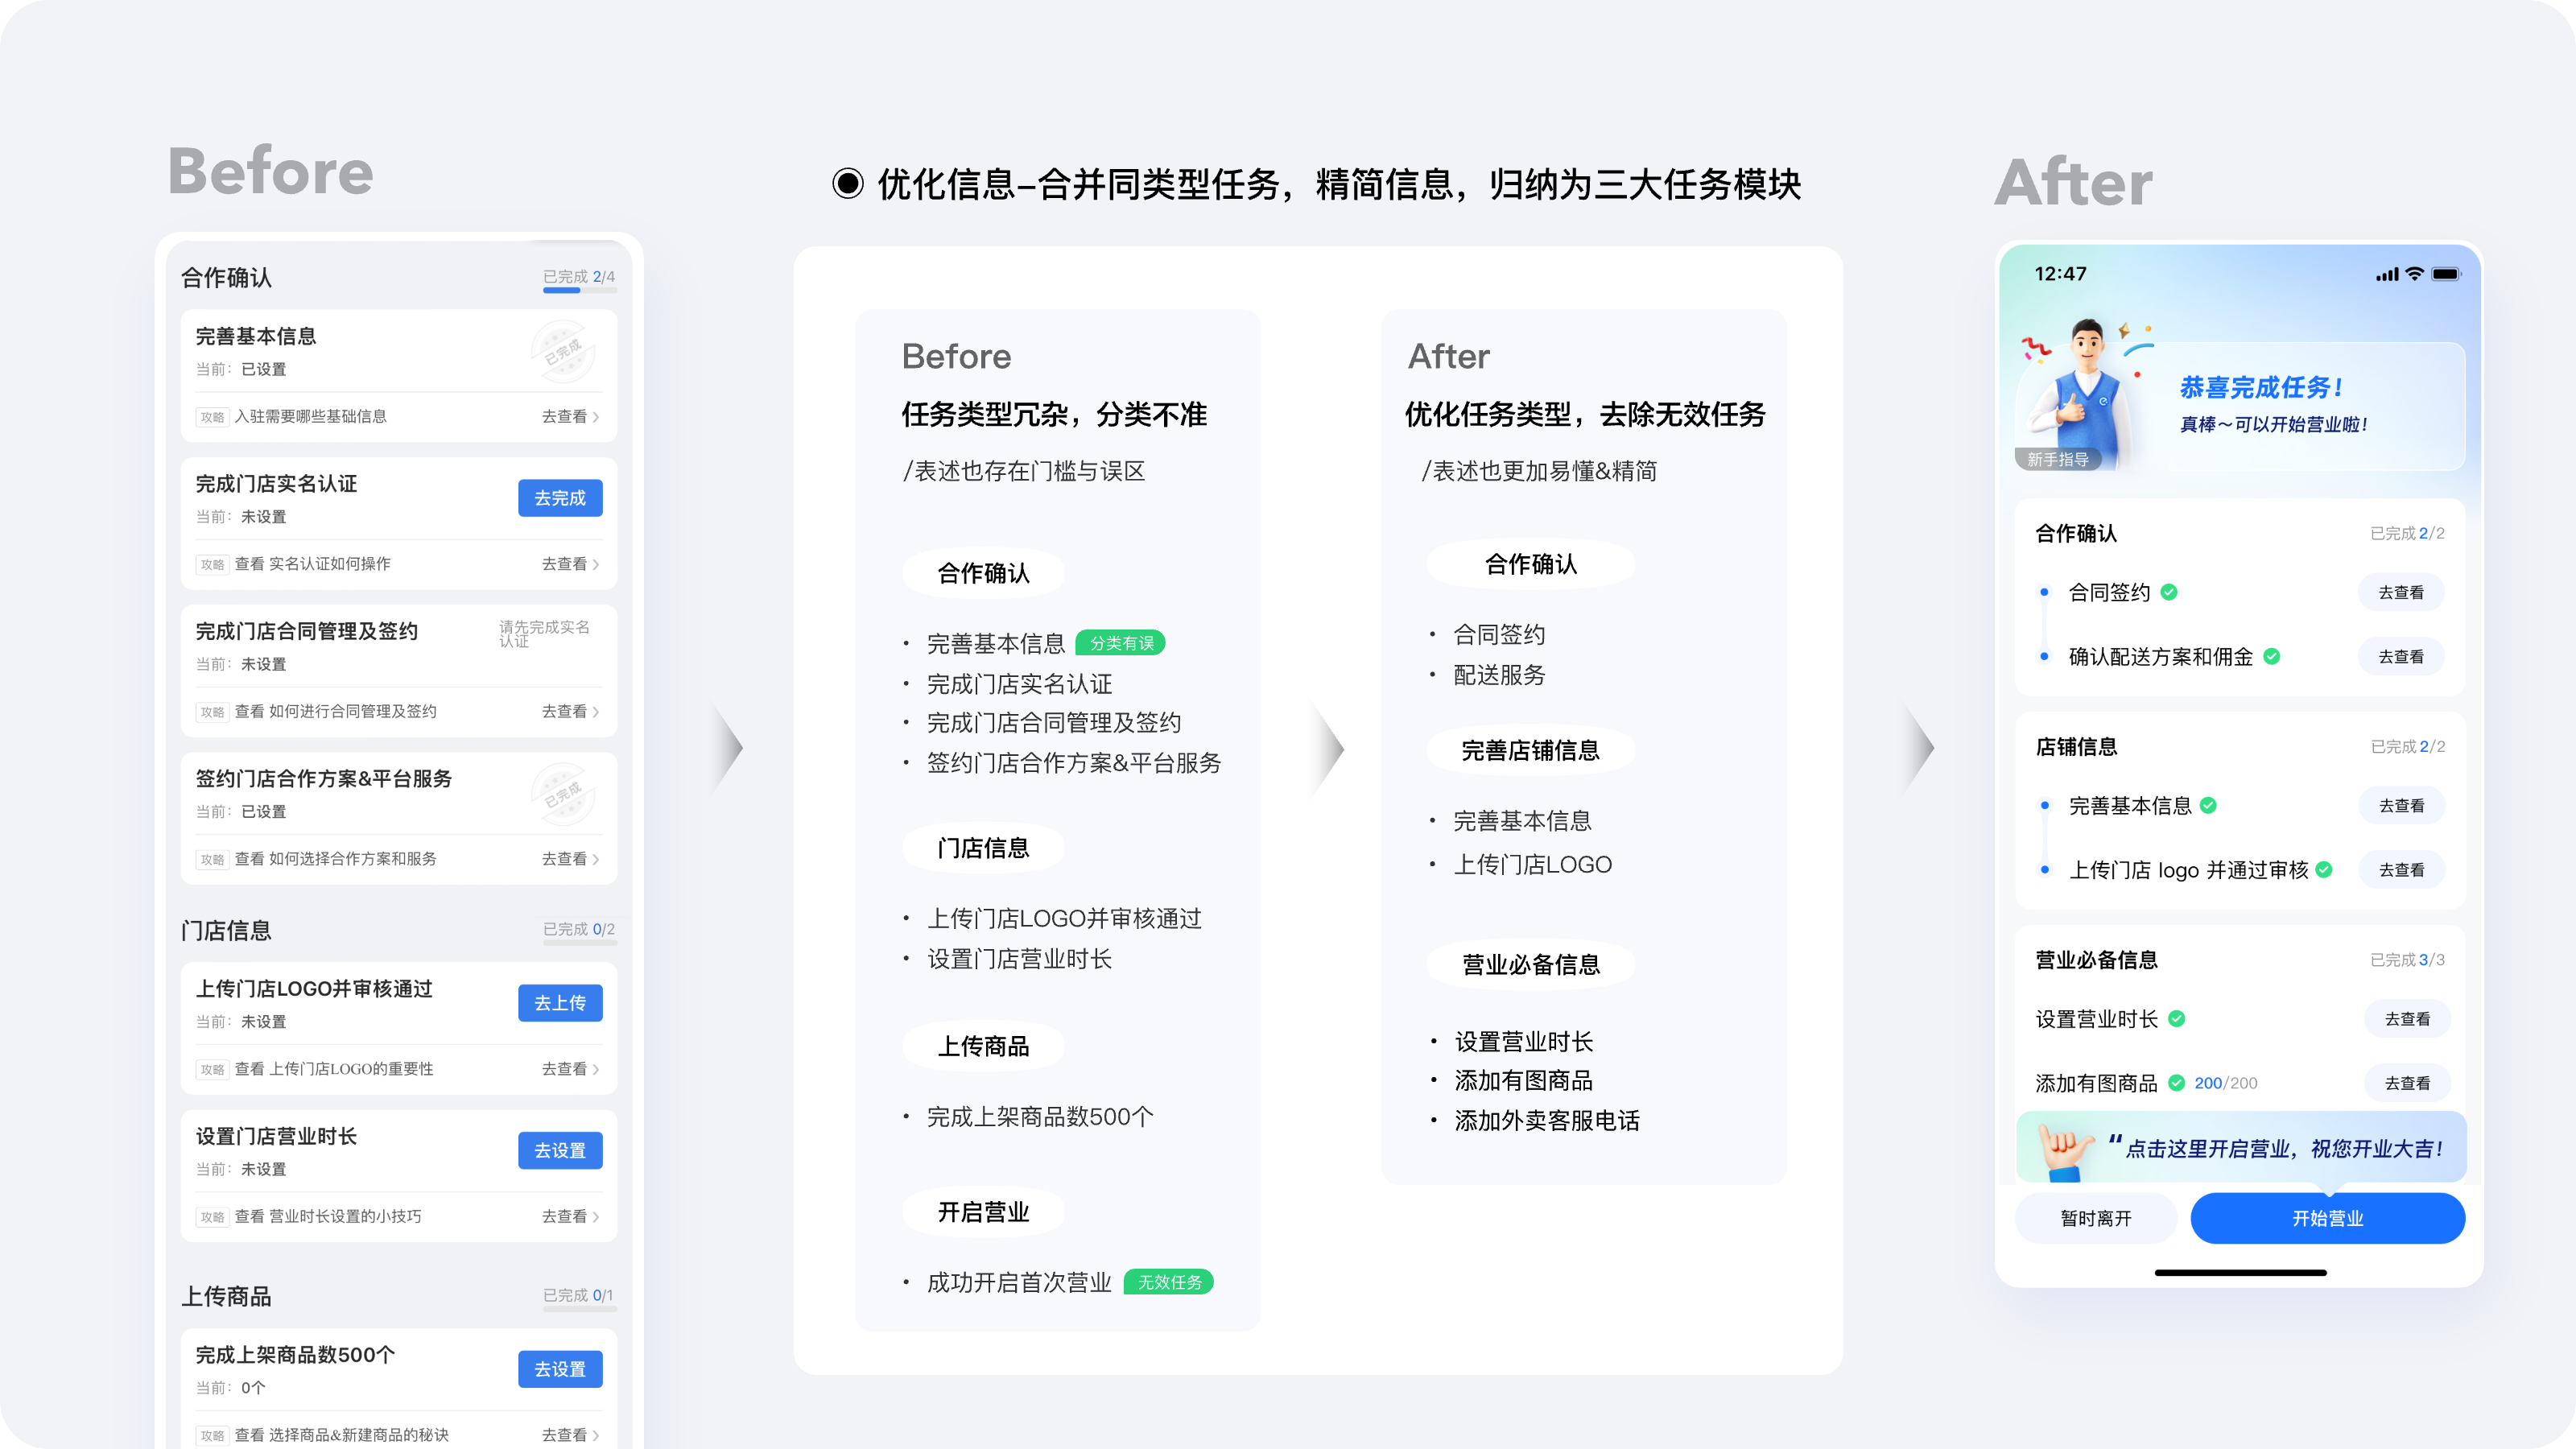Click 去查看 next to 合同签约

(2401, 592)
